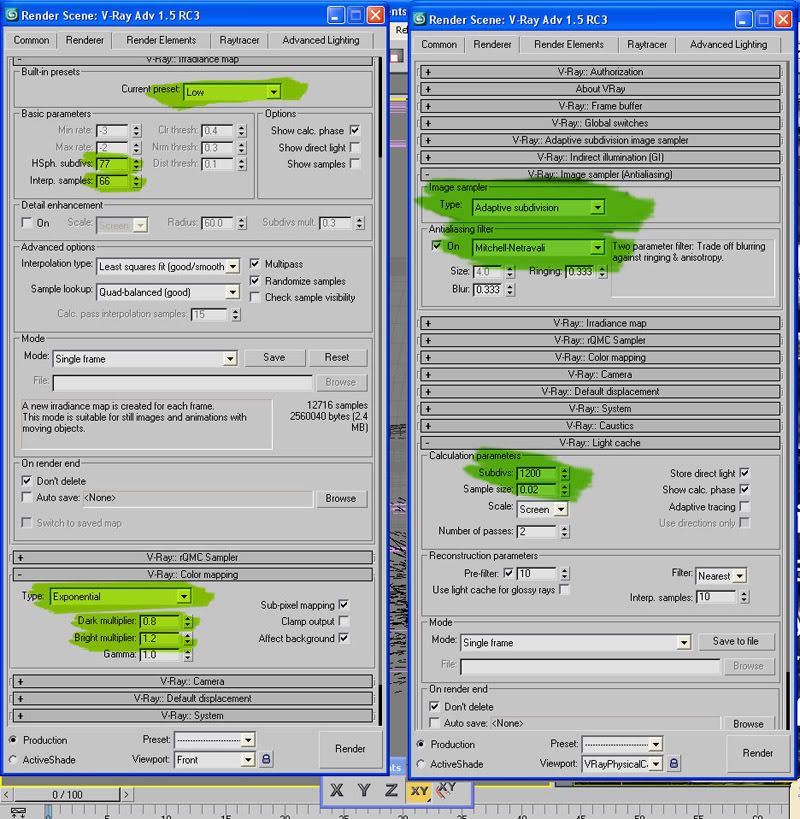This screenshot has height=819, width=800.
Task: Click the Save to file button
Action: [735, 641]
